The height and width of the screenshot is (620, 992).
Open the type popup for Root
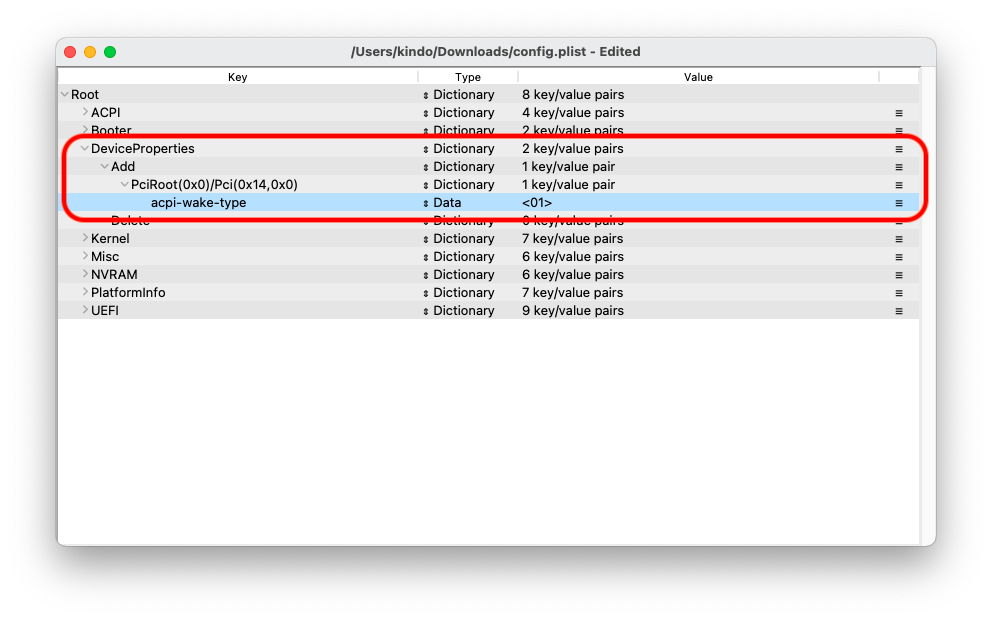point(426,95)
